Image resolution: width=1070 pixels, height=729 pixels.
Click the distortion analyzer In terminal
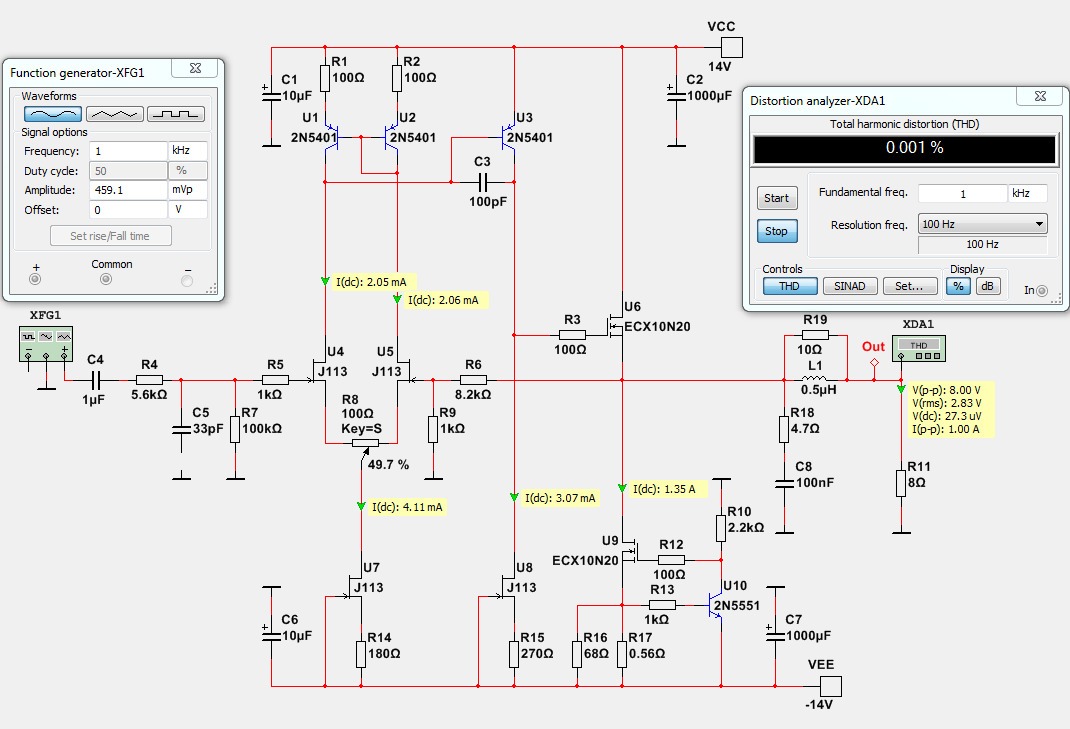point(1042,291)
